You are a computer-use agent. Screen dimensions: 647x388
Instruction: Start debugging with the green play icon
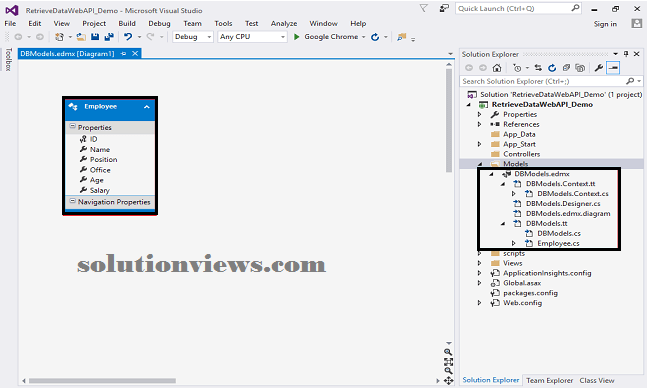coord(296,37)
